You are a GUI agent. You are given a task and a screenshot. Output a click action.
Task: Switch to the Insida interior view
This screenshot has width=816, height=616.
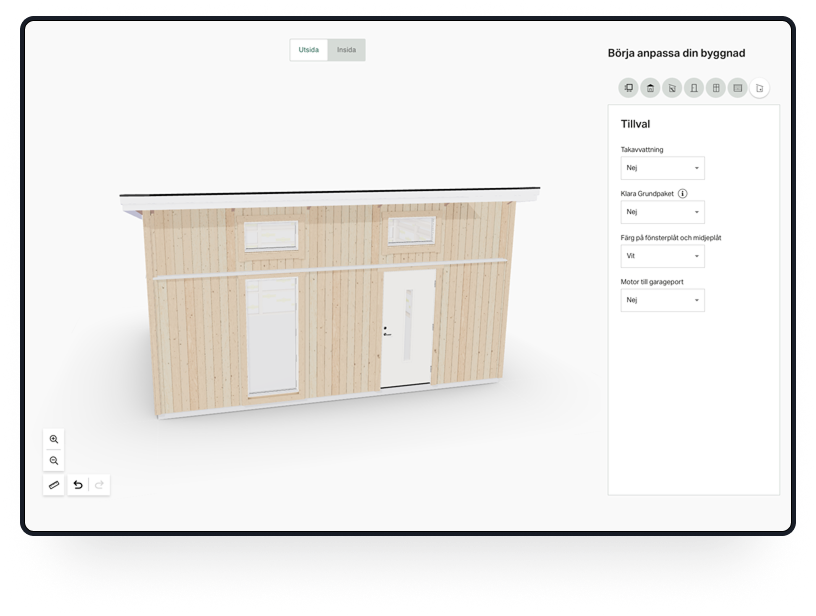tap(347, 50)
